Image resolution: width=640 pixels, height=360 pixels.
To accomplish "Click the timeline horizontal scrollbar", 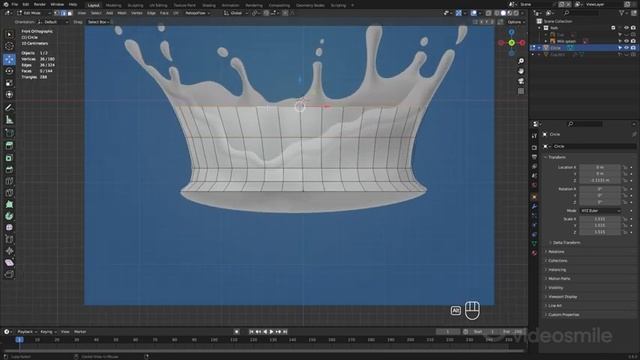I will tap(263, 351).
